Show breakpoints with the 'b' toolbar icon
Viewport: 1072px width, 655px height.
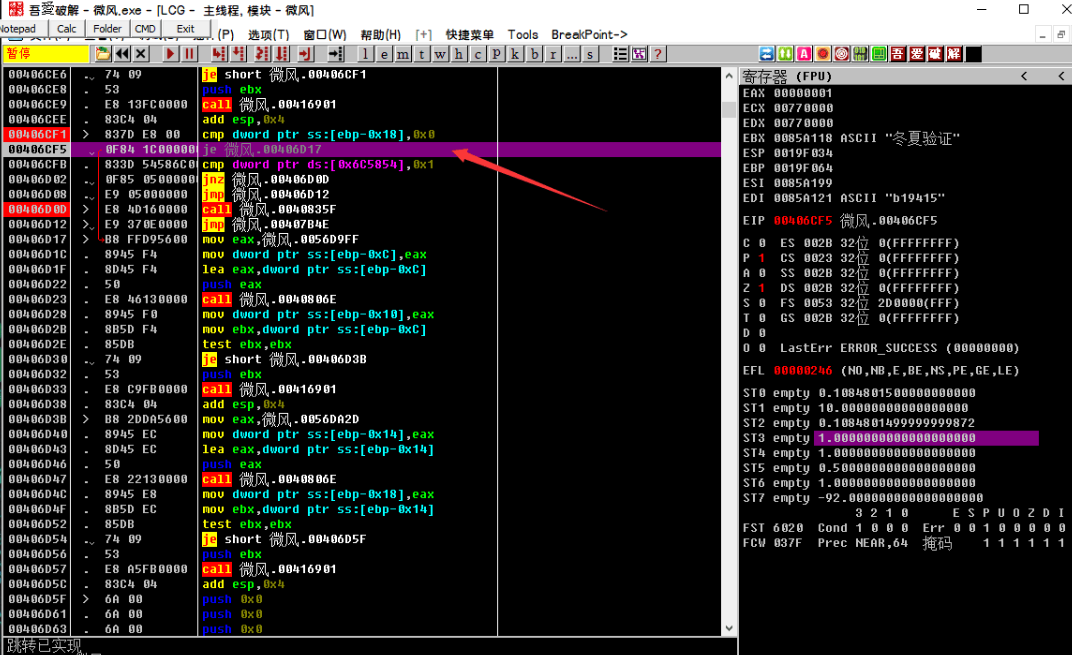(x=535, y=54)
